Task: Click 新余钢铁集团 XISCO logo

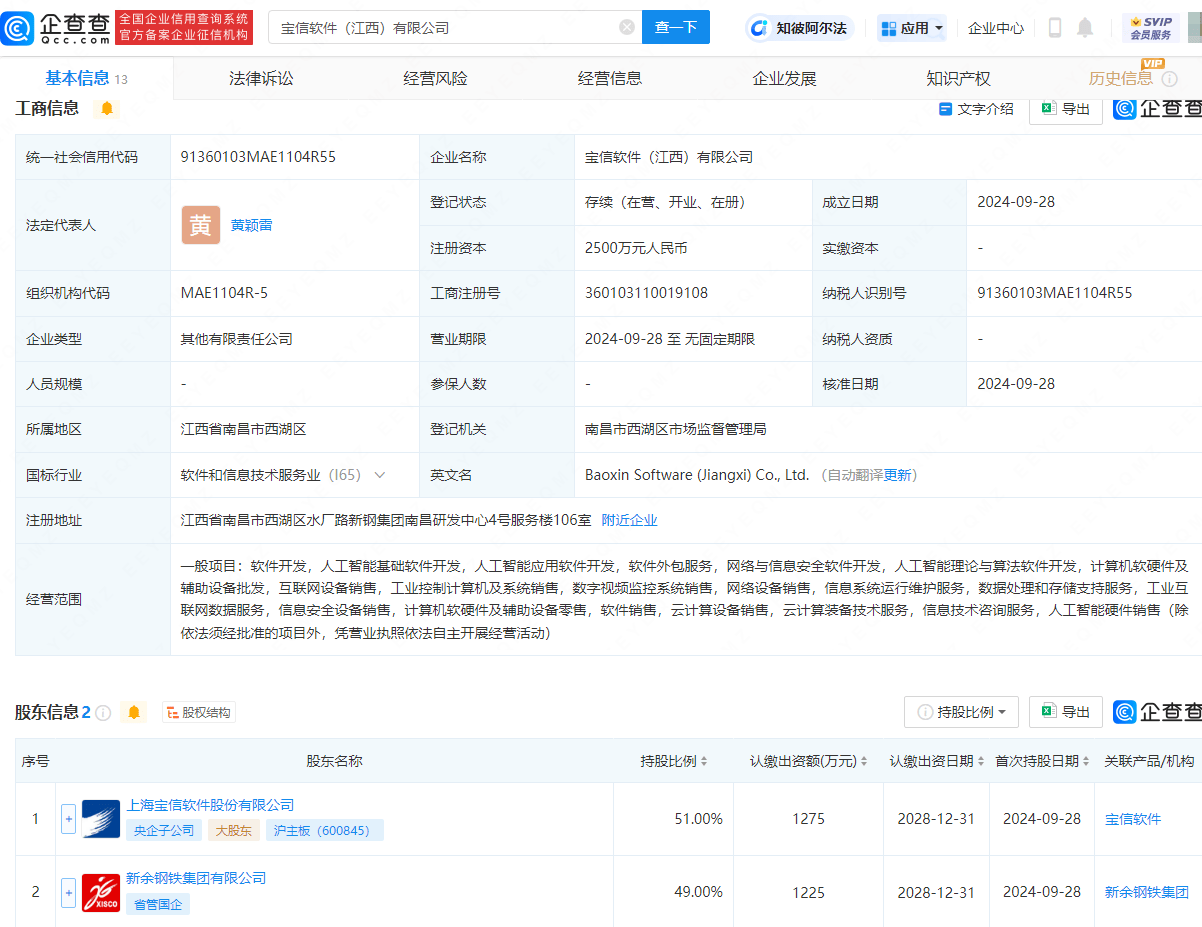Action: (x=101, y=892)
